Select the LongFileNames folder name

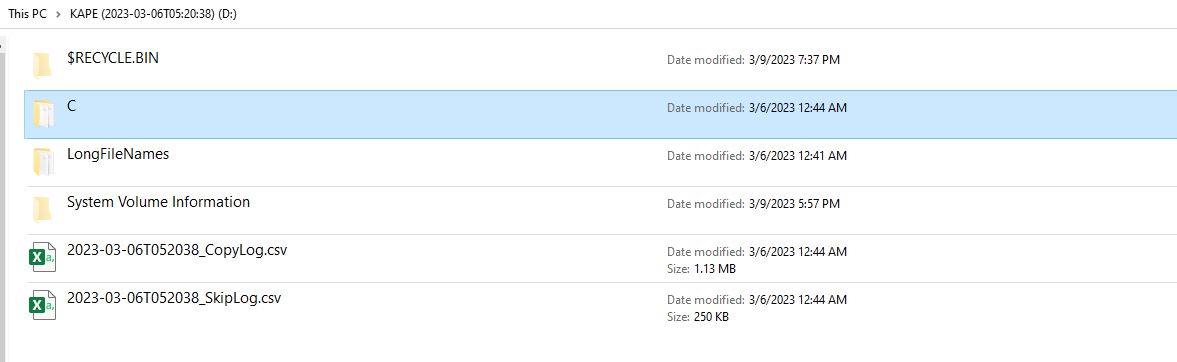click(118, 154)
